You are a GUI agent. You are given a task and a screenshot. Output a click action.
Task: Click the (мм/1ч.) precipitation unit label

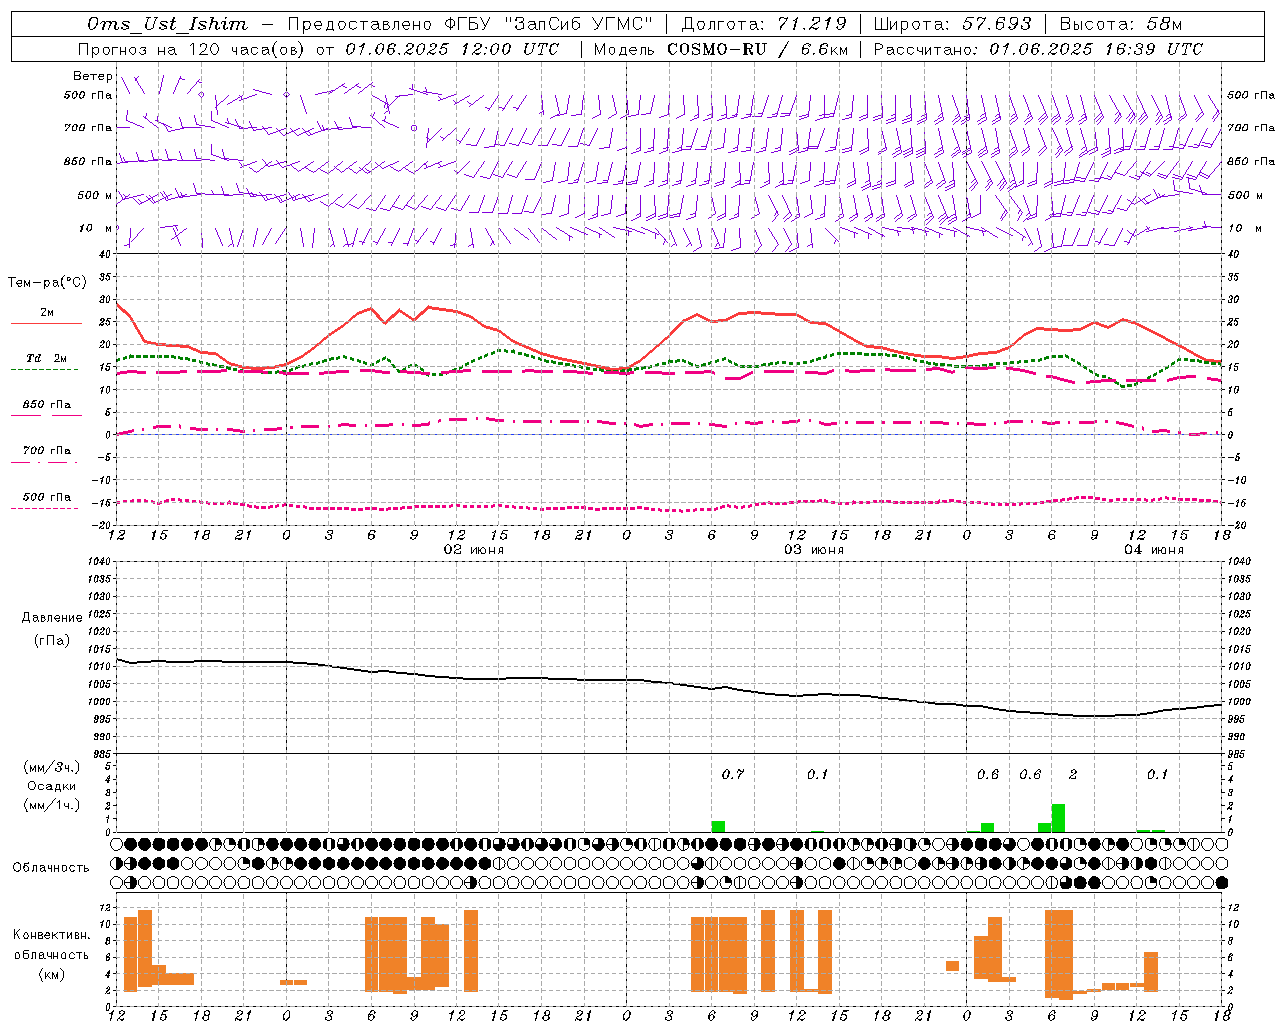[52, 805]
